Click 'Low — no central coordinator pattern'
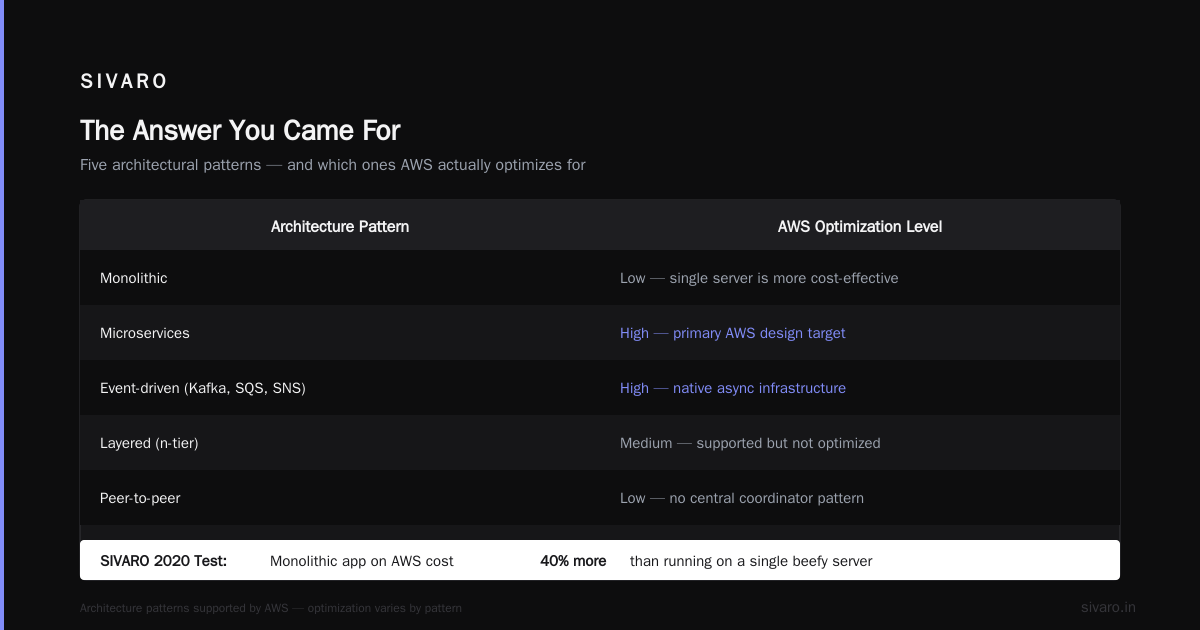1200x630 pixels. [742, 498]
